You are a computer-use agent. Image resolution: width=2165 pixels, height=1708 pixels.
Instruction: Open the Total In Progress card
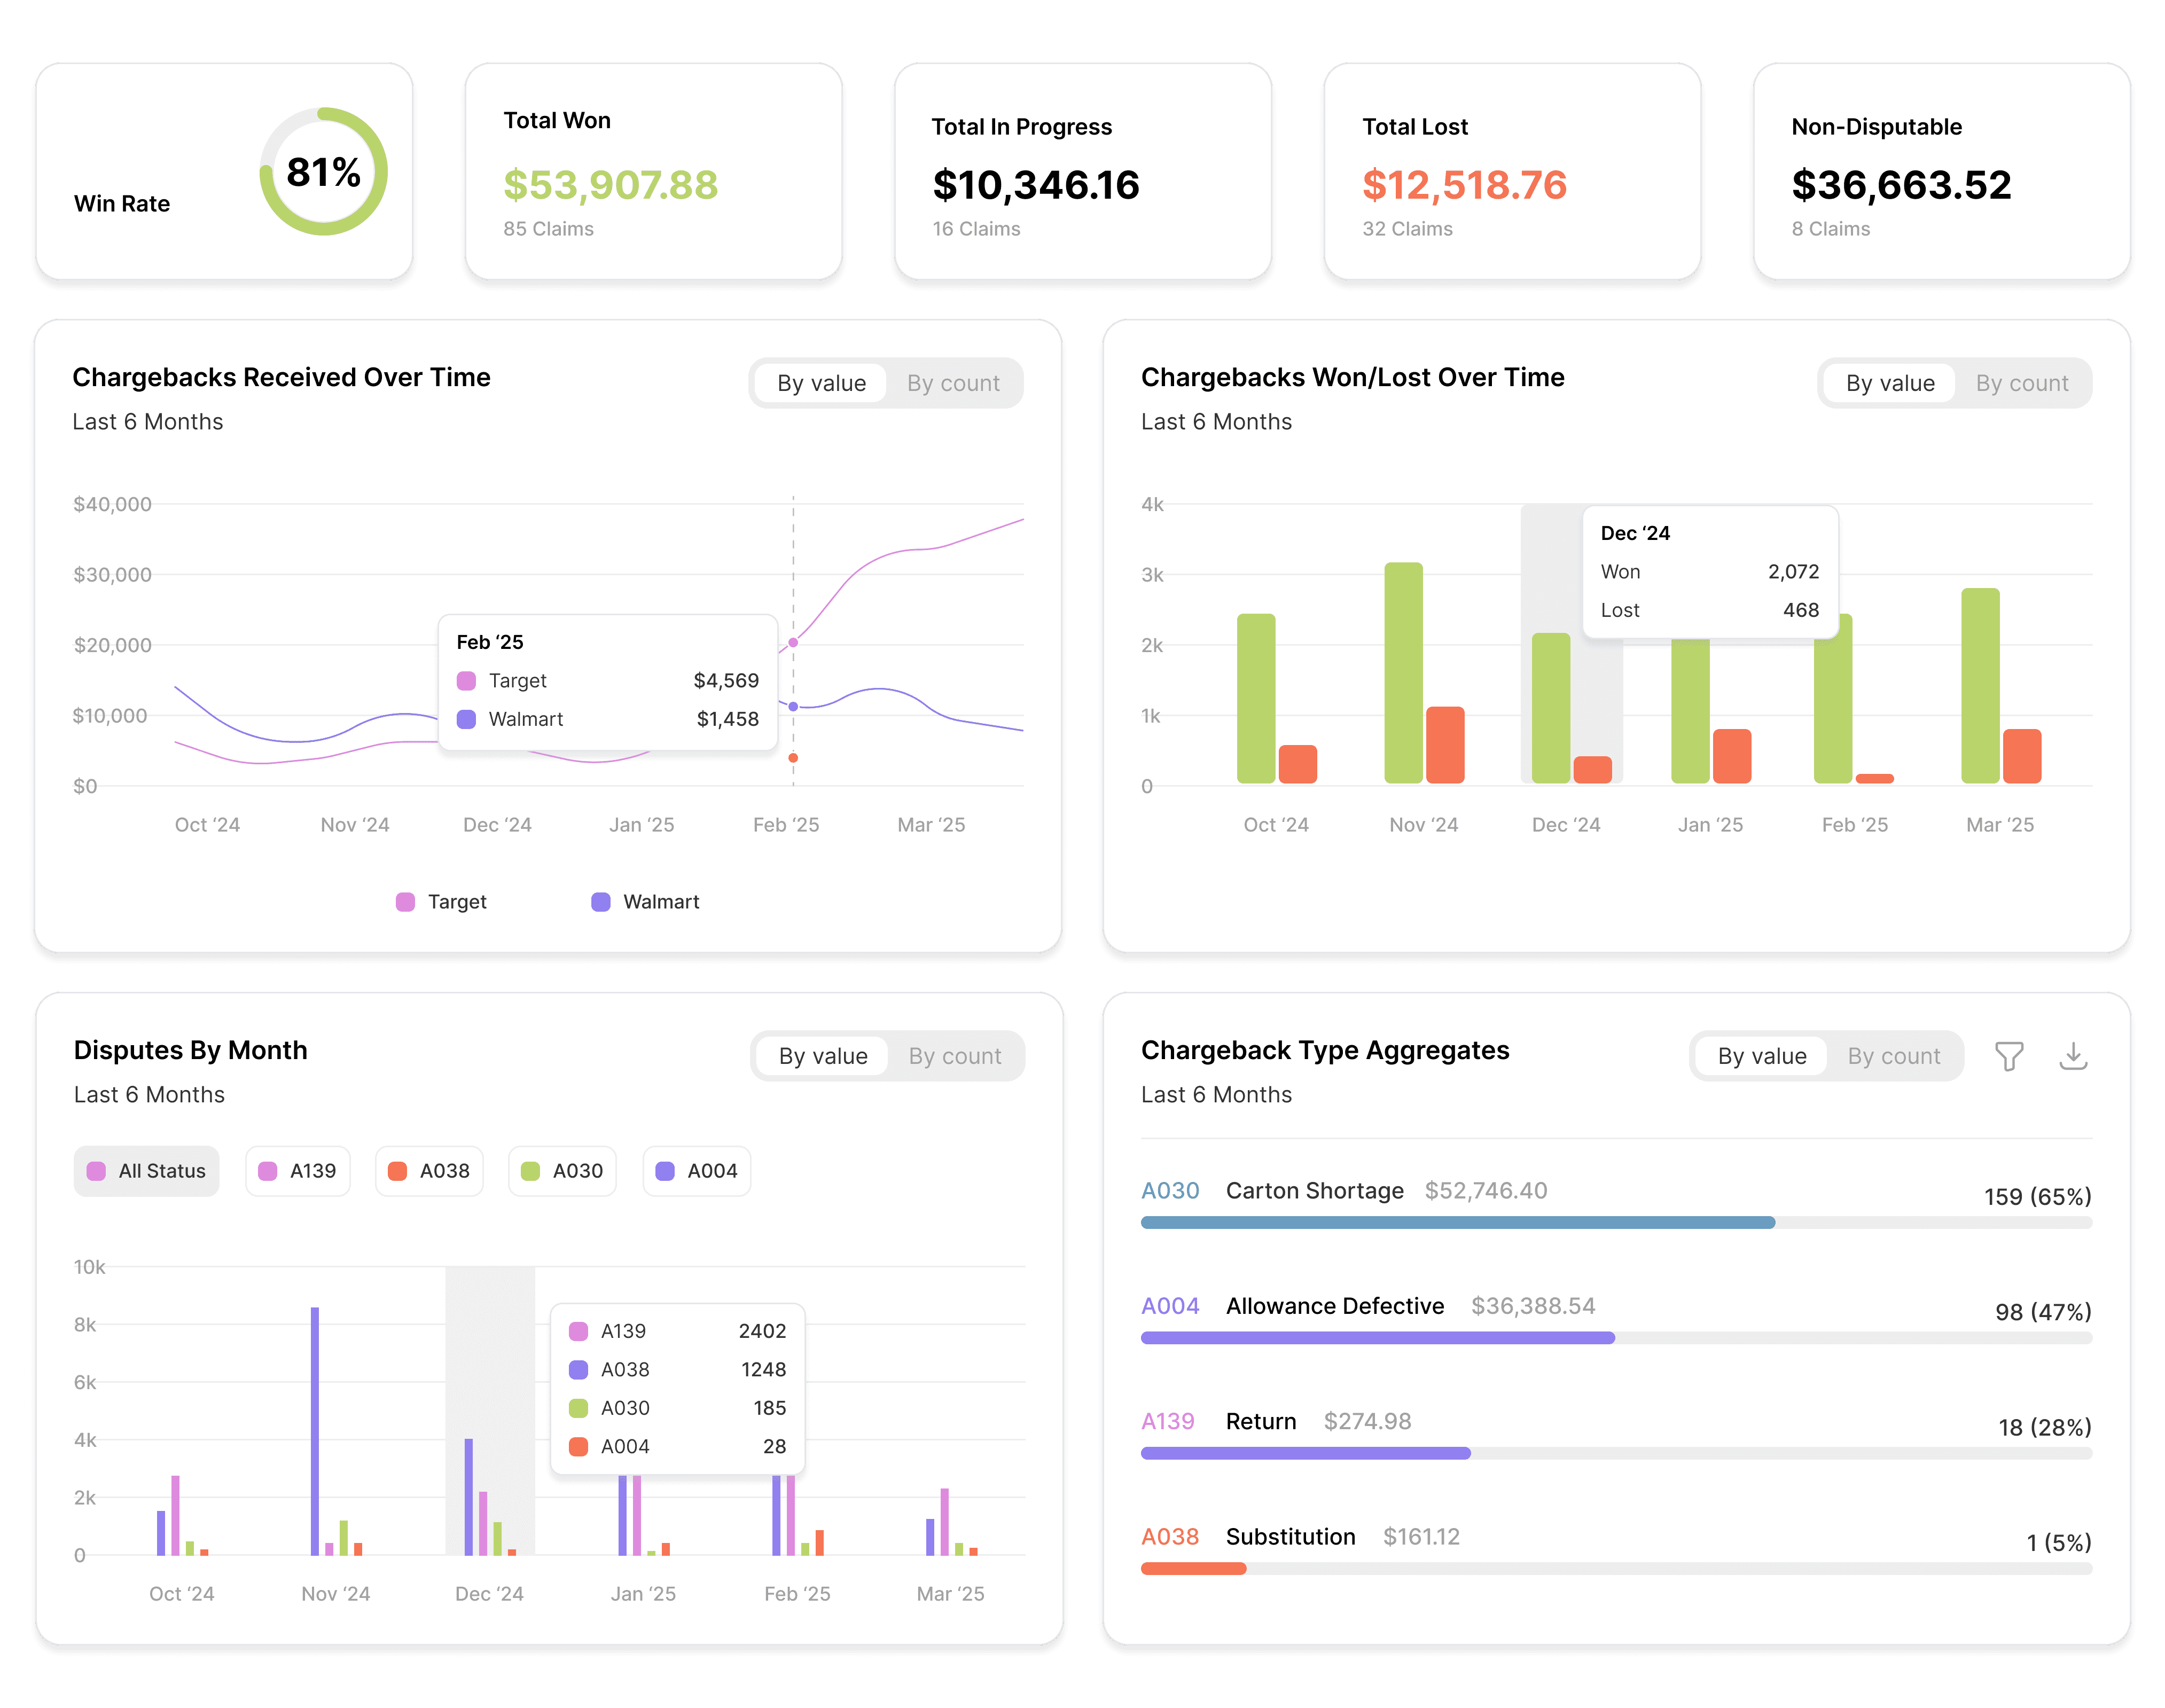1083,171
